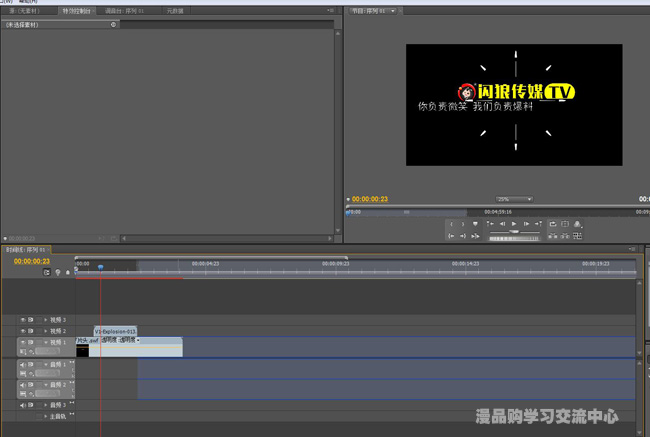Select the 时间线: 序列 01 tab

(x=26, y=250)
